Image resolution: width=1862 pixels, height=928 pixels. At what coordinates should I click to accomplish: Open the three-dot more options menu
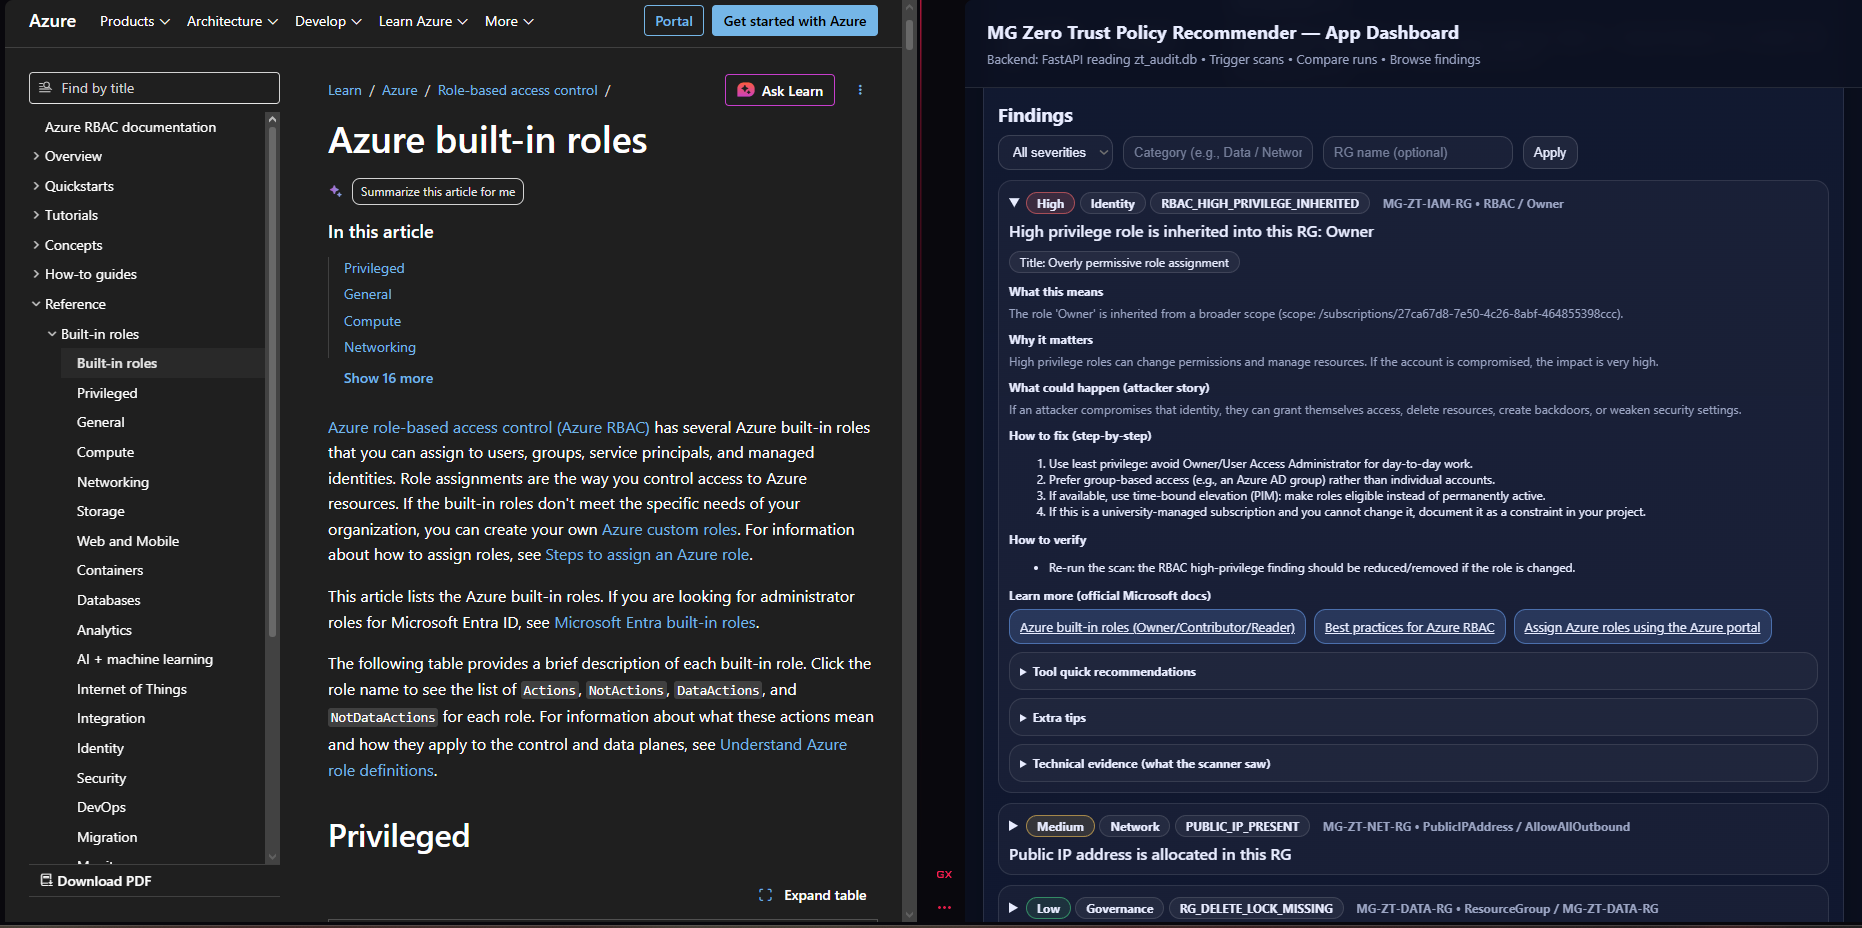[x=860, y=90]
